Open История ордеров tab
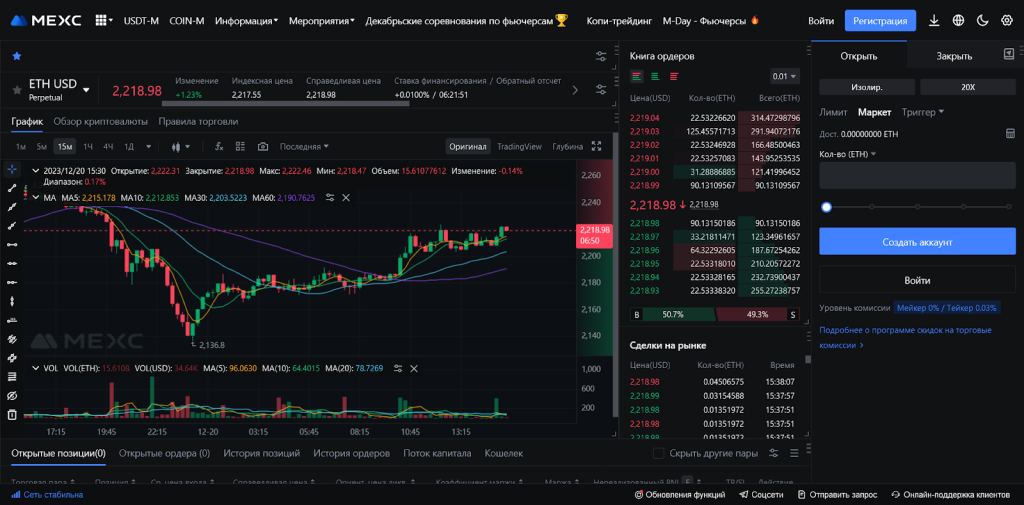The height and width of the screenshot is (505, 1024). (351, 453)
